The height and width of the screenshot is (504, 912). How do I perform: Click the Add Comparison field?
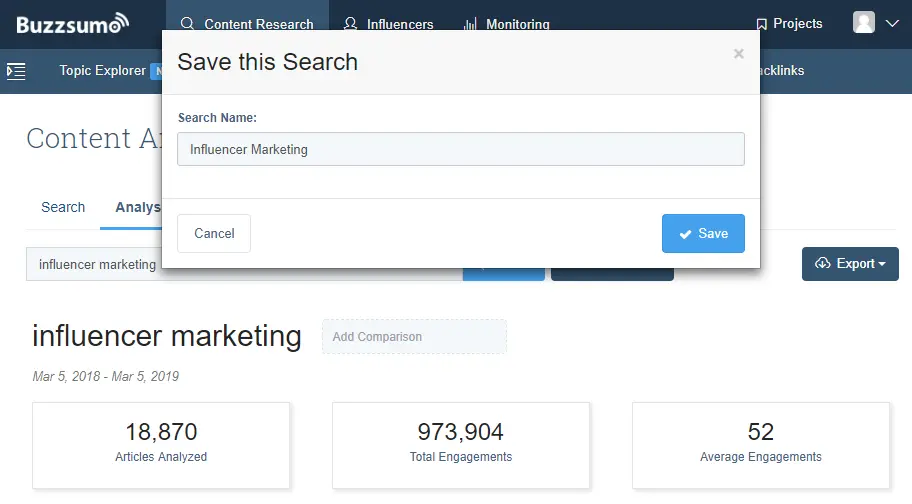(x=414, y=337)
